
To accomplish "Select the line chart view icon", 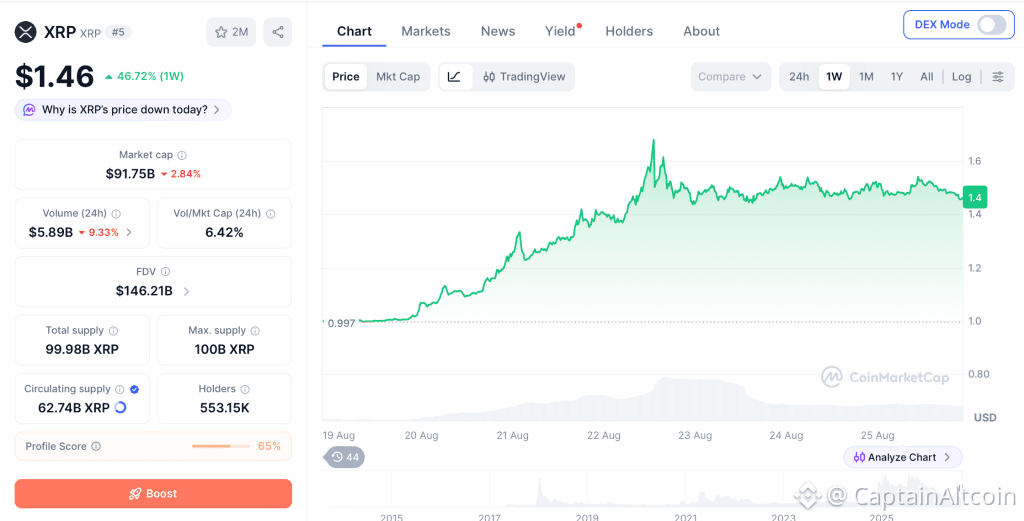I will tap(455, 77).
